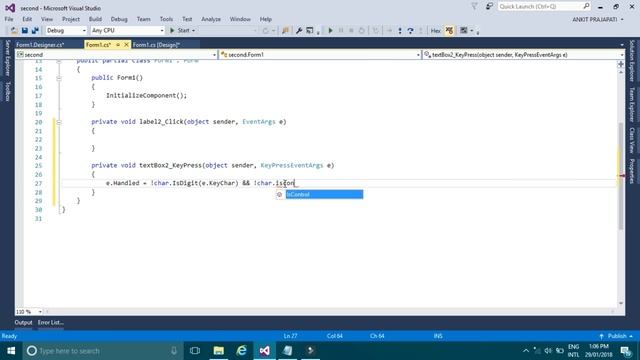This screenshot has height=360, width=640.
Task: Open the Toolbox side panel
Action: coord(7,91)
